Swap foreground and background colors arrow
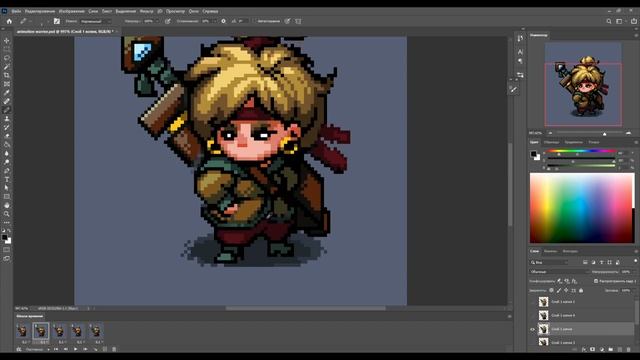 (9, 231)
